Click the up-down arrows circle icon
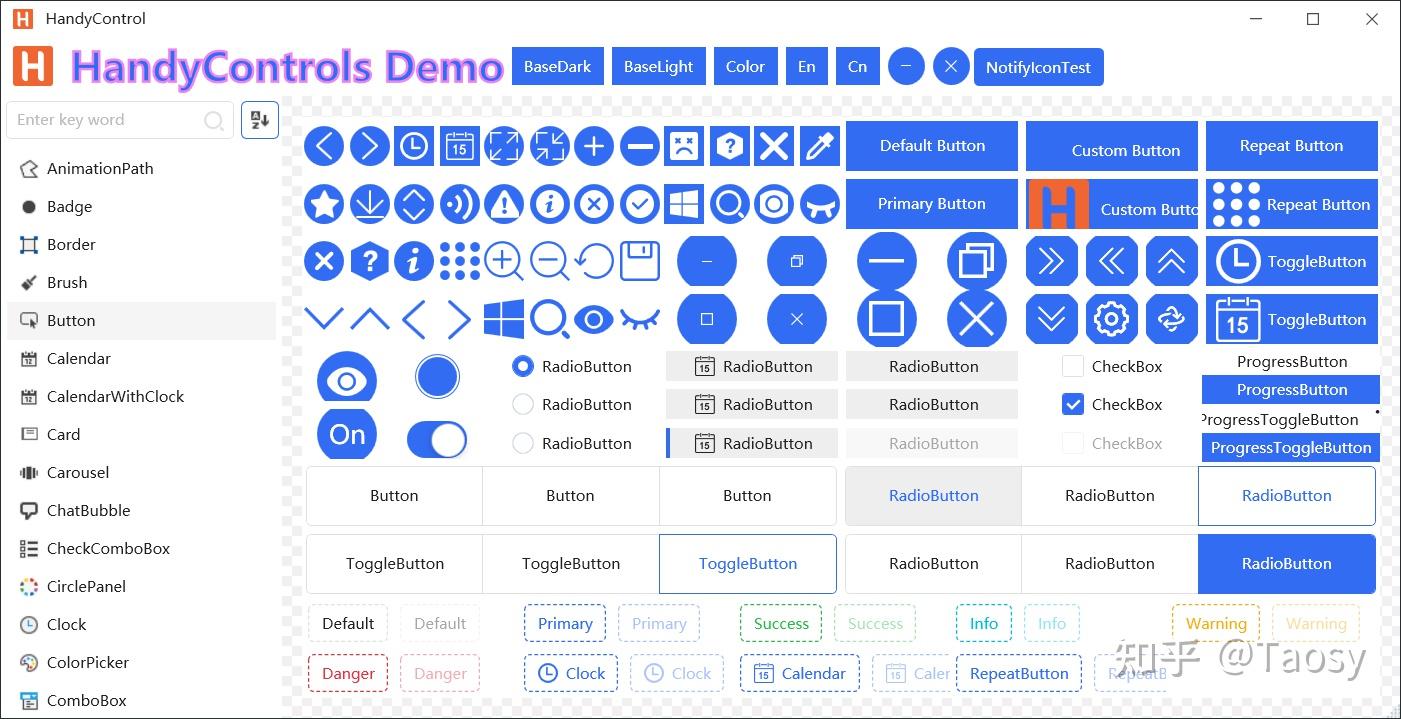1401x719 pixels. point(414,204)
